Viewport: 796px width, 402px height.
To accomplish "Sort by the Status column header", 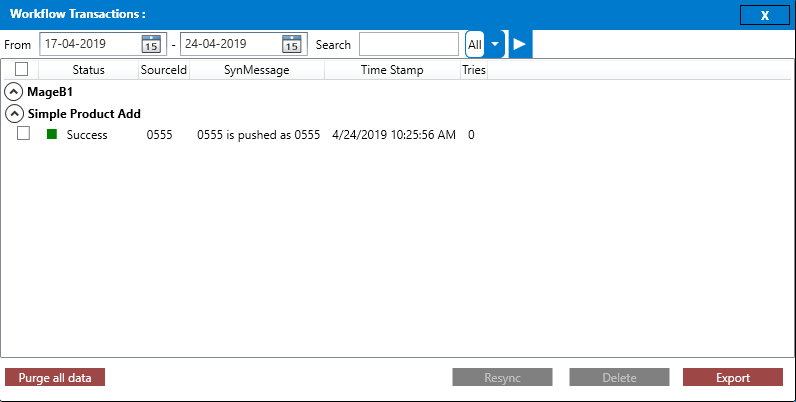I will pyautogui.click(x=88, y=70).
